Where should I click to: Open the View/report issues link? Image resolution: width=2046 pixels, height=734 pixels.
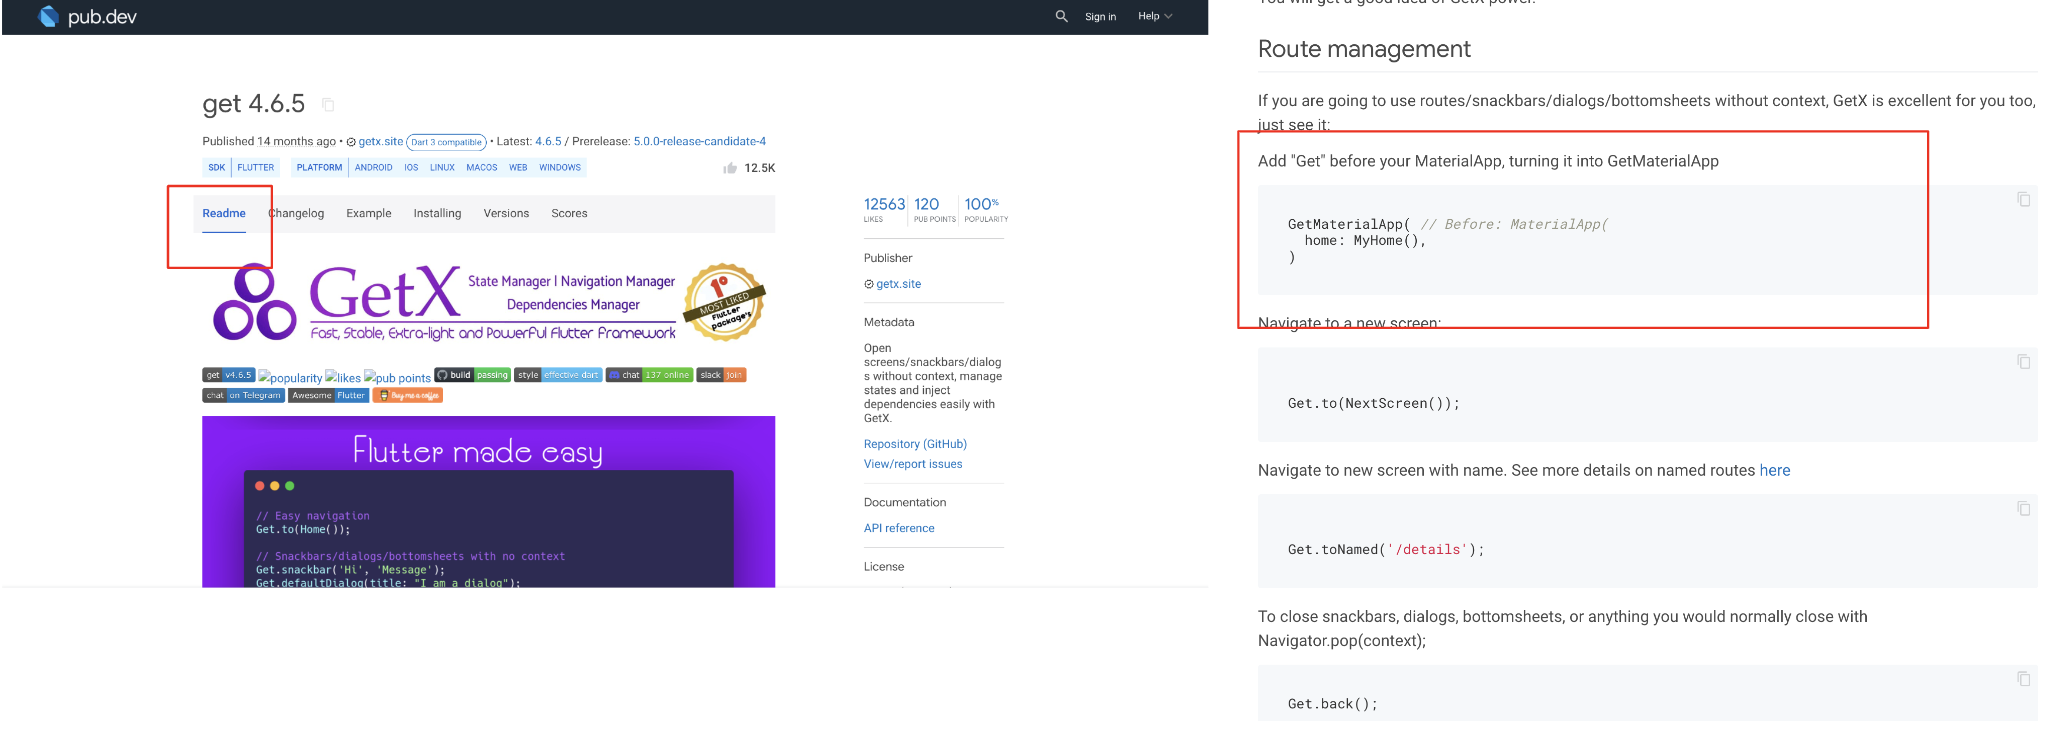click(913, 464)
